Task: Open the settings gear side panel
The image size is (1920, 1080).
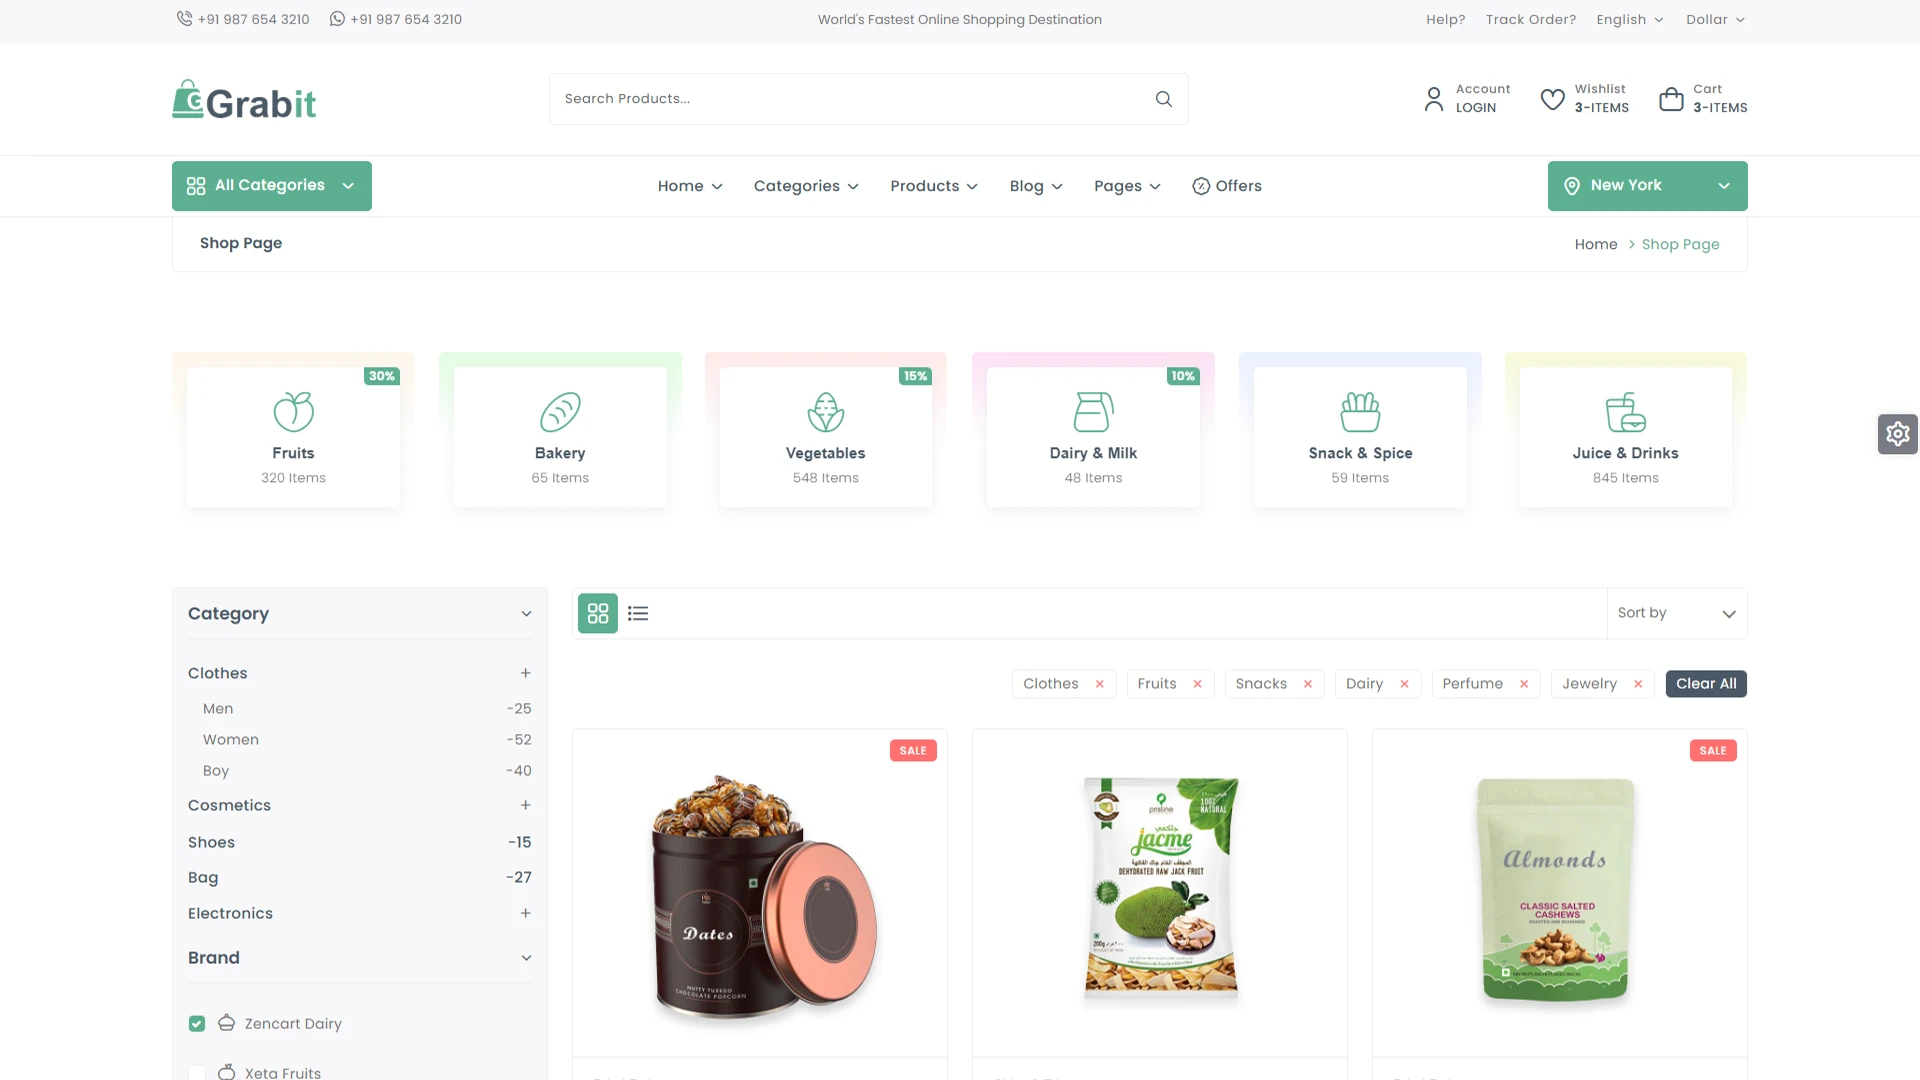Action: click(x=1898, y=434)
